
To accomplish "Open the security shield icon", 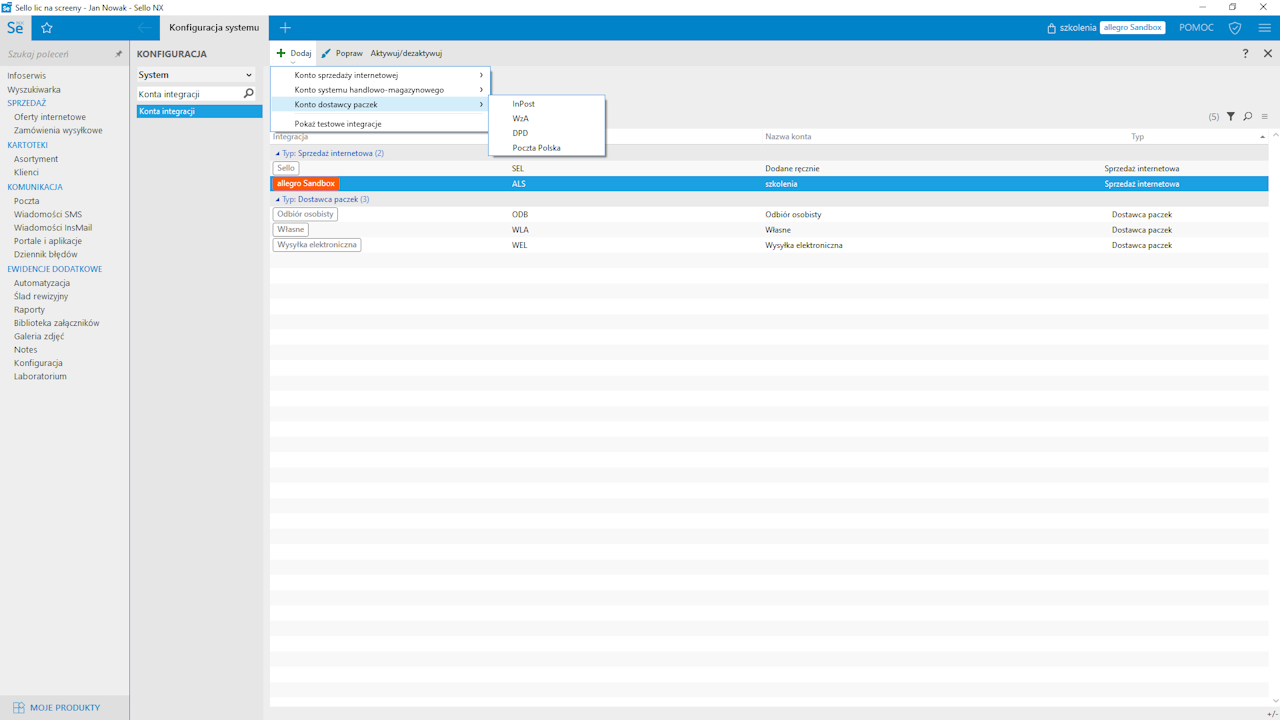I will pyautogui.click(x=1235, y=28).
